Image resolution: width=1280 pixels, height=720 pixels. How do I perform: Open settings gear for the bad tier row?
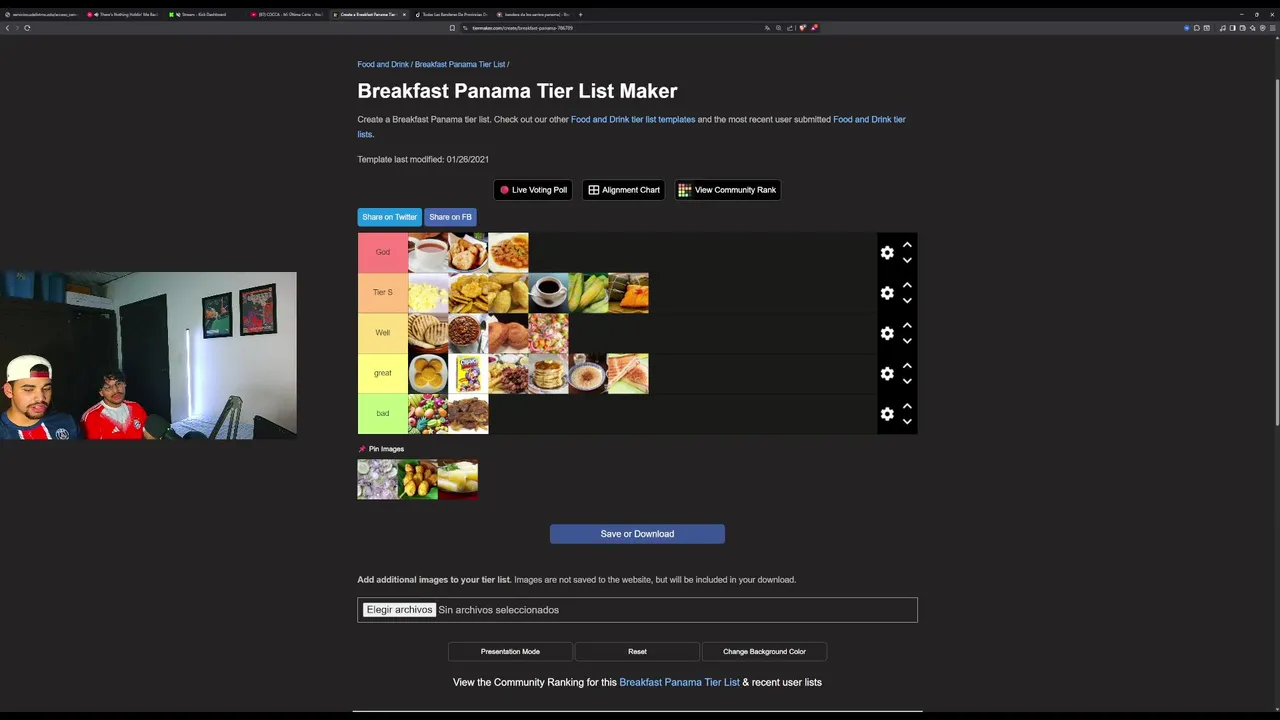(x=887, y=414)
